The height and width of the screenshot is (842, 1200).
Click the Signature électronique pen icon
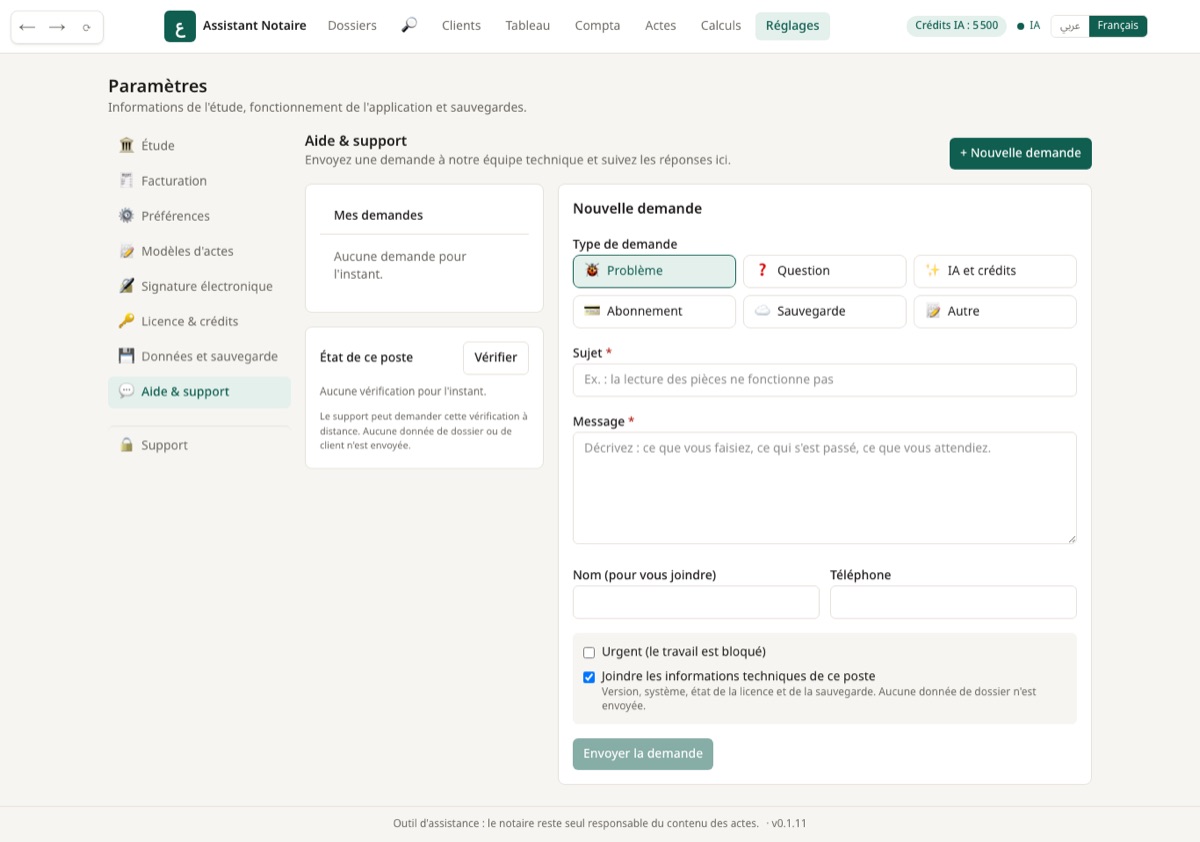tap(126, 286)
